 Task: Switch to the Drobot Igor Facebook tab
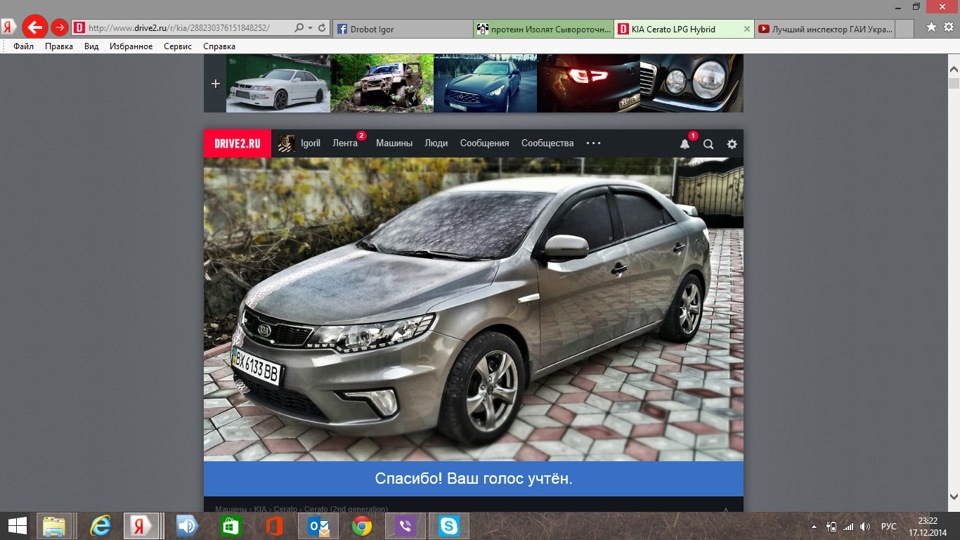click(402, 29)
